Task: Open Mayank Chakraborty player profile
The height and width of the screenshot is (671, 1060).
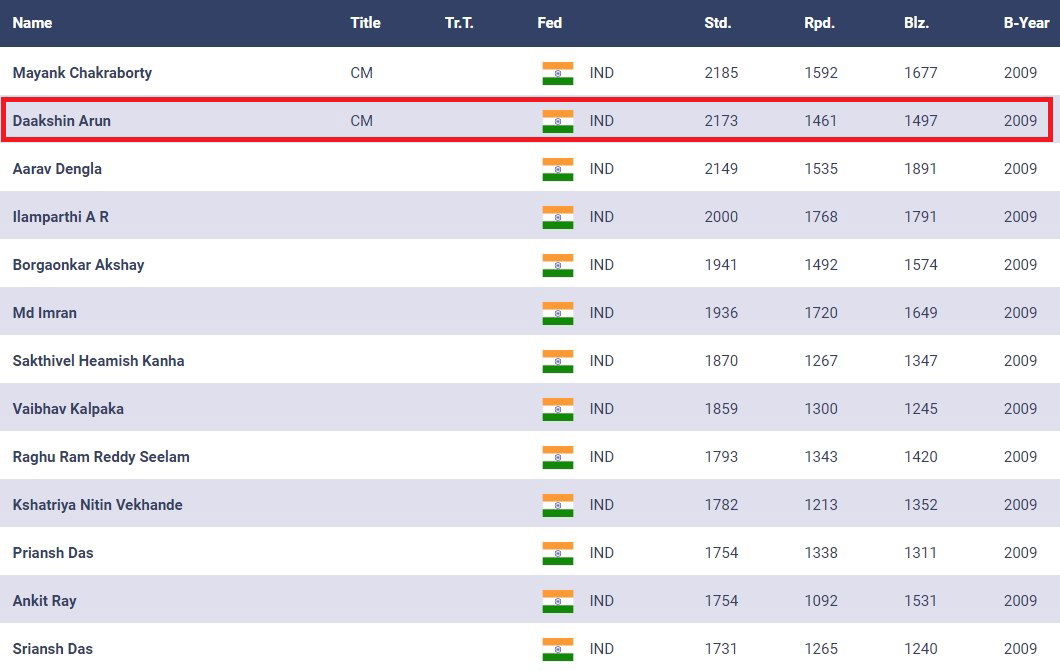Action: [82, 73]
